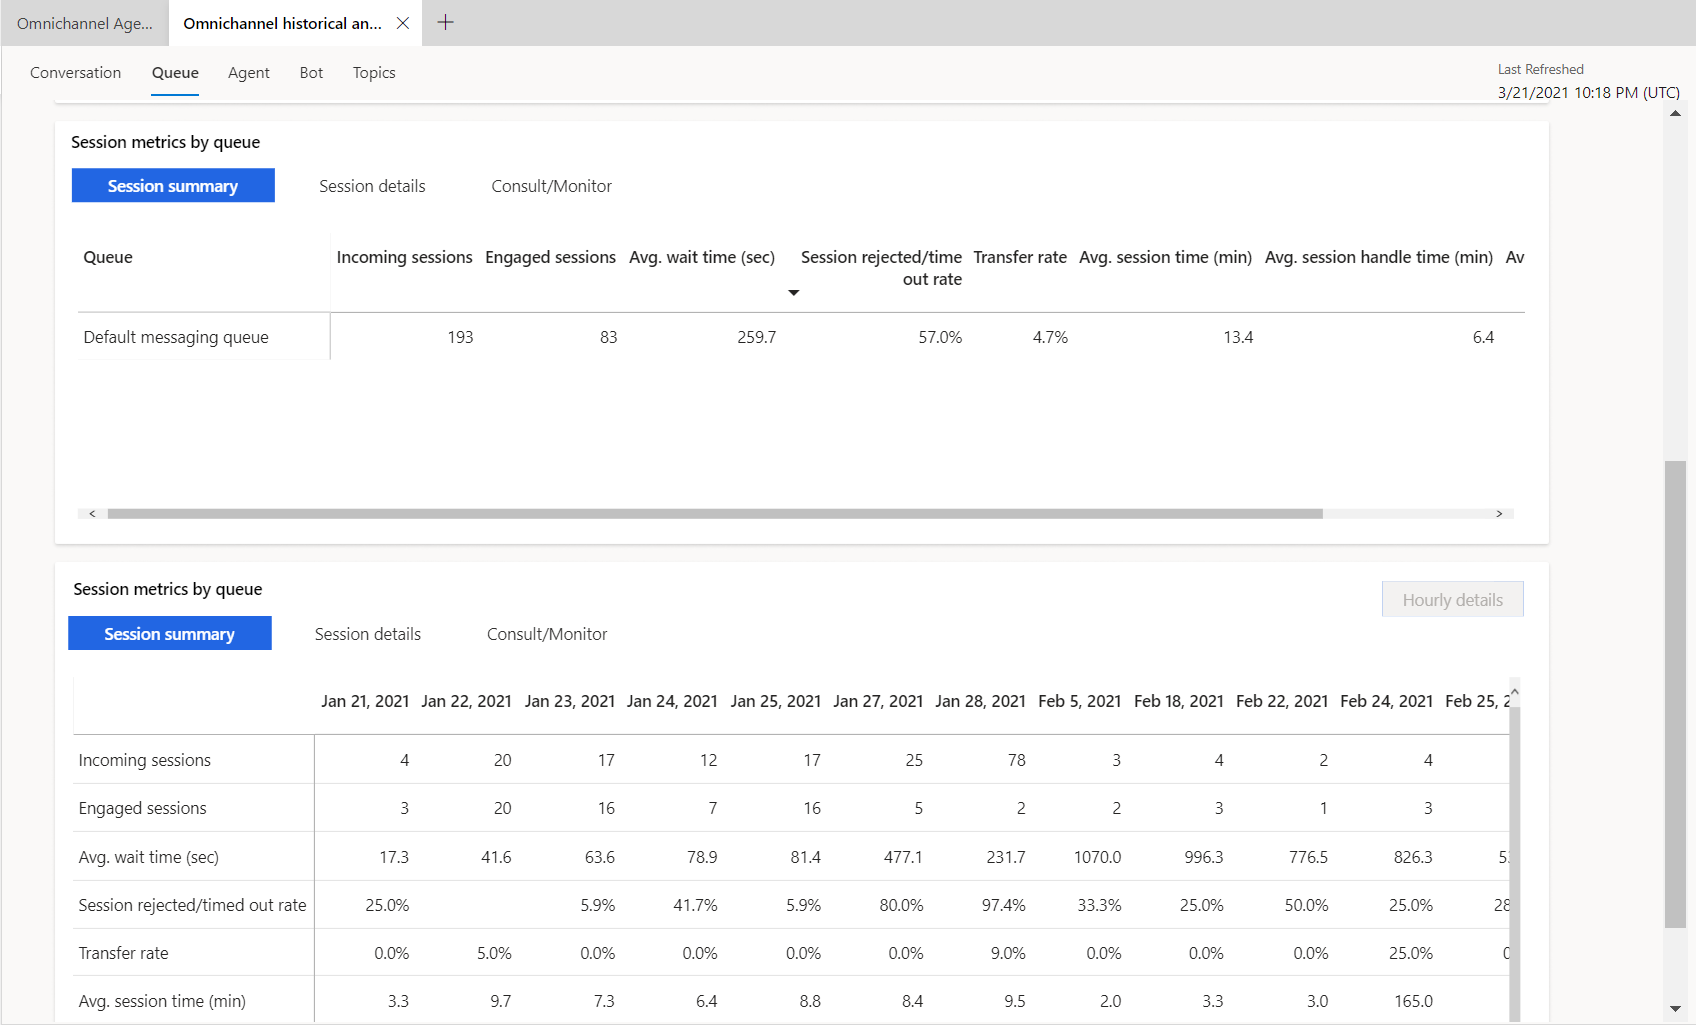Click the Feb 24, 2021 column header

(x=1386, y=701)
